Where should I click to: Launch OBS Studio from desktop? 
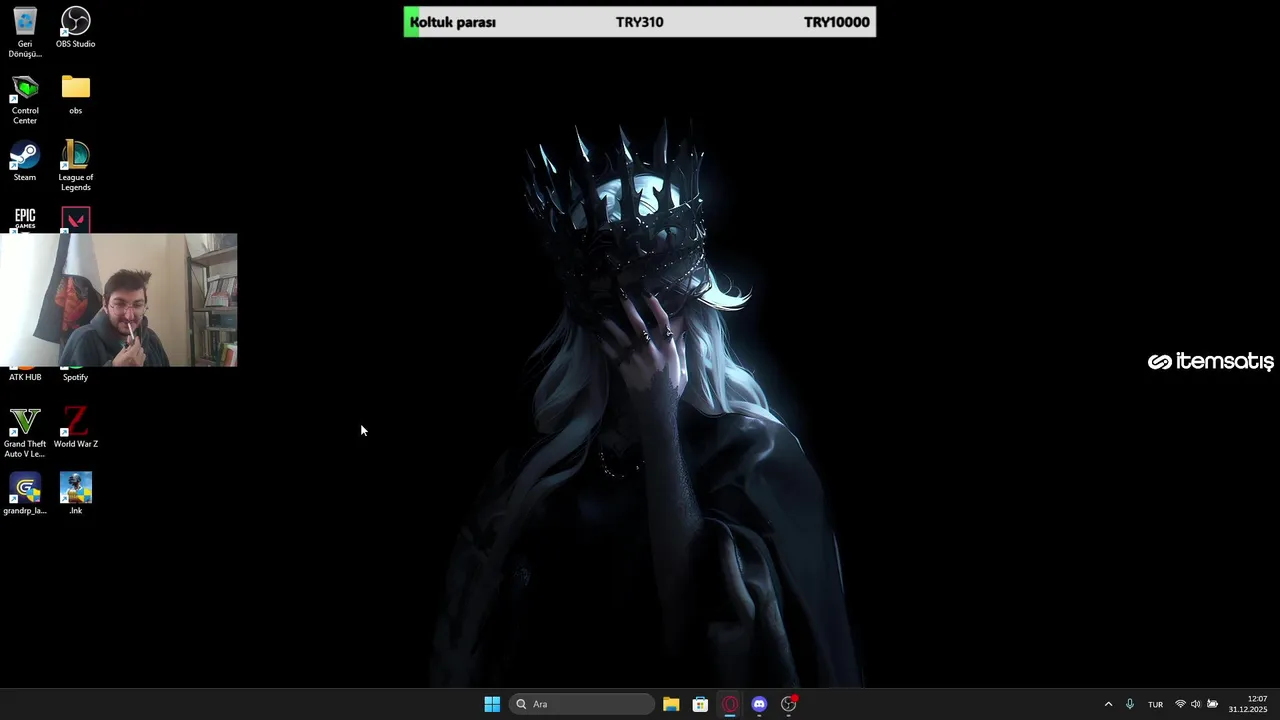(x=76, y=27)
